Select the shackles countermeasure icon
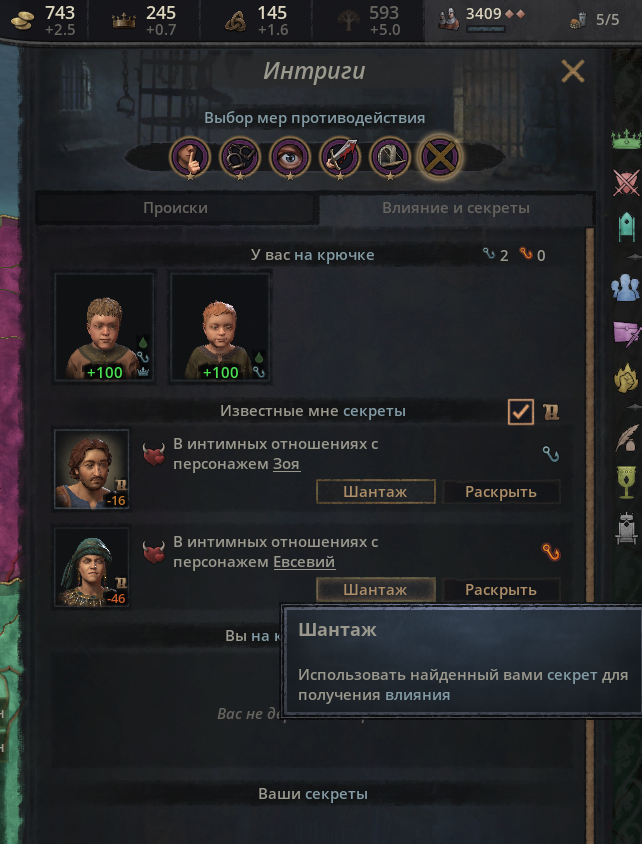Image resolution: width=642 pixels, height=844 pixels. pos(239,158)
